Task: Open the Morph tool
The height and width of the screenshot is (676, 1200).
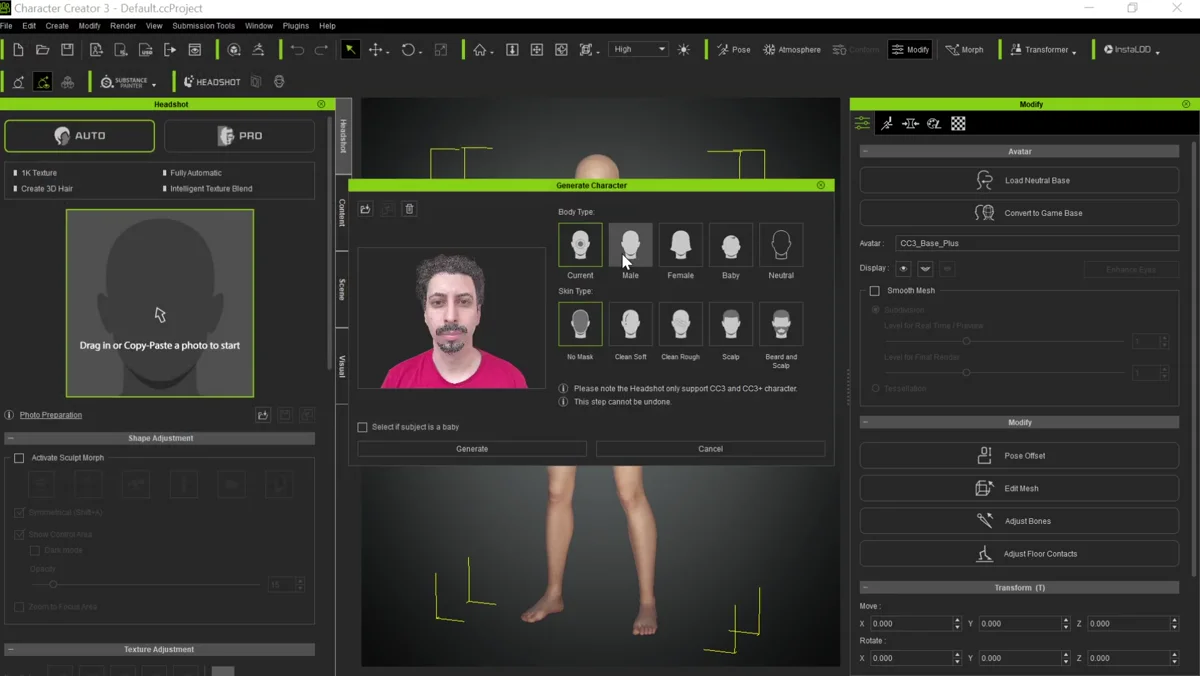Action: point(965,49)
